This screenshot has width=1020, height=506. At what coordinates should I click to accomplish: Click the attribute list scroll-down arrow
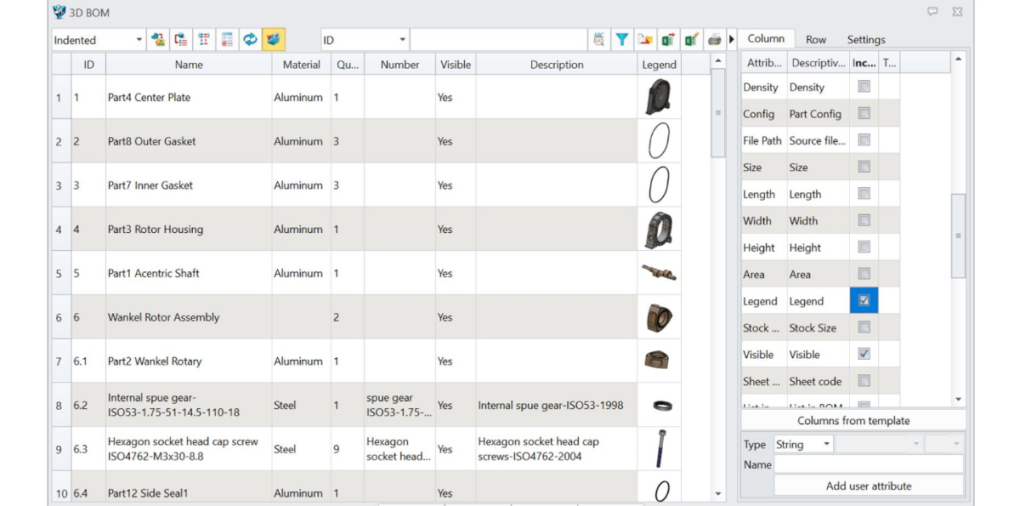click(x=958, y=399)
